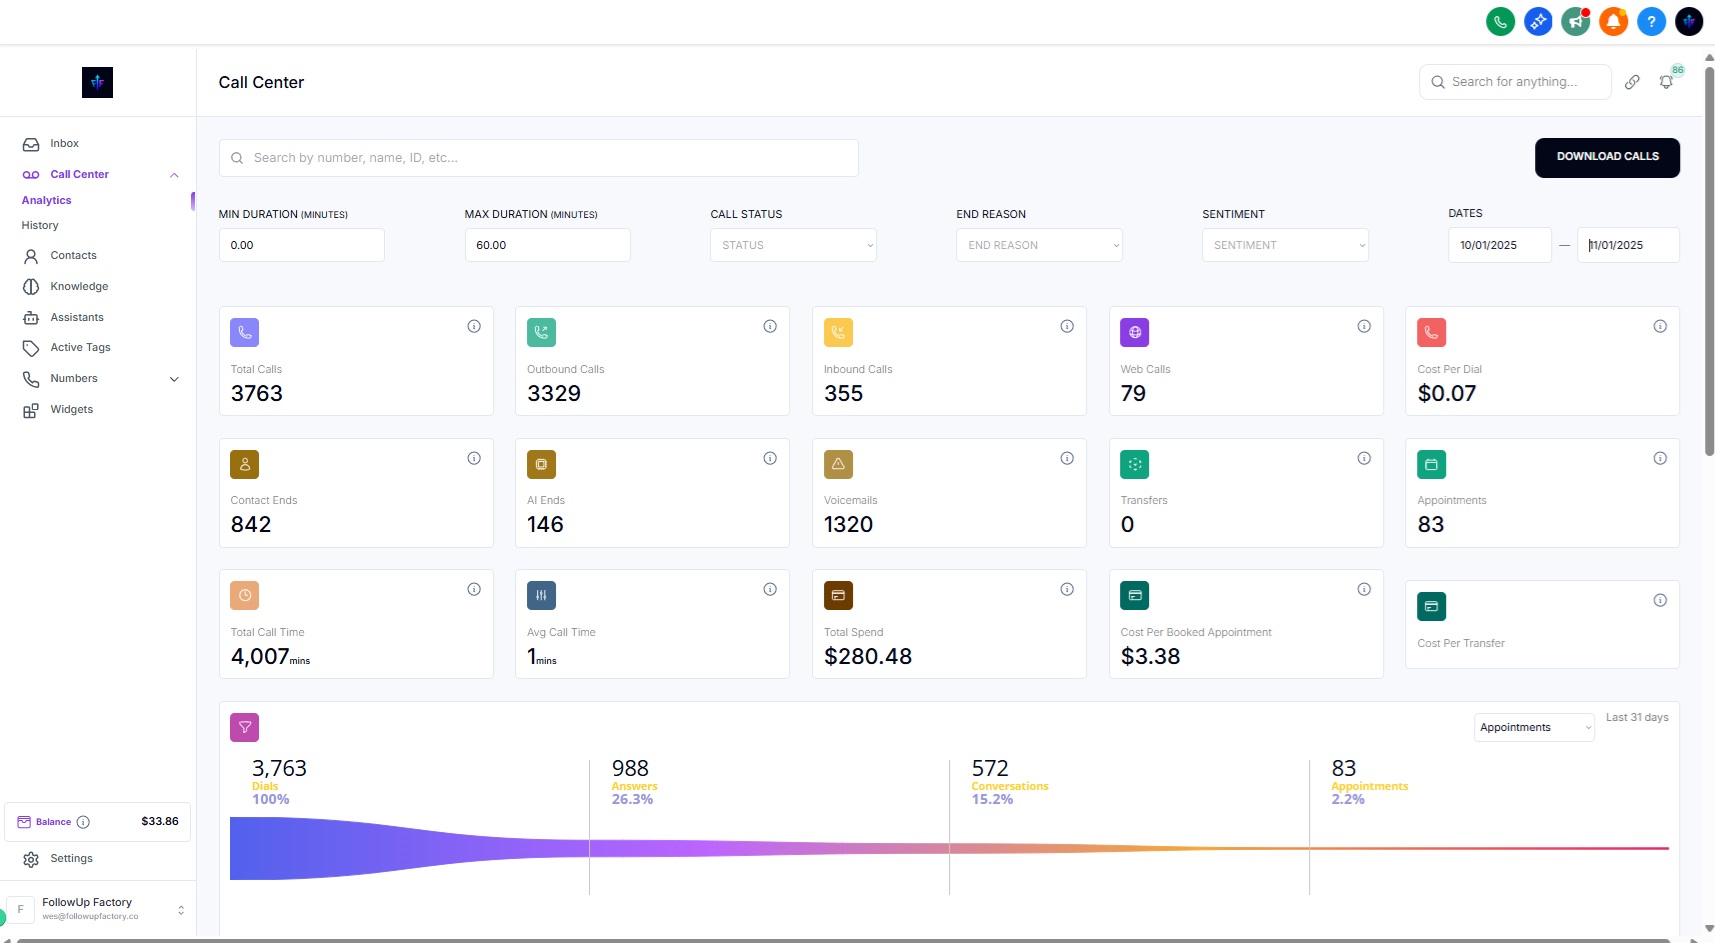Show info for Inbound Calls card
Screen dimensions: 1715x943
[x=1067, y=326]
